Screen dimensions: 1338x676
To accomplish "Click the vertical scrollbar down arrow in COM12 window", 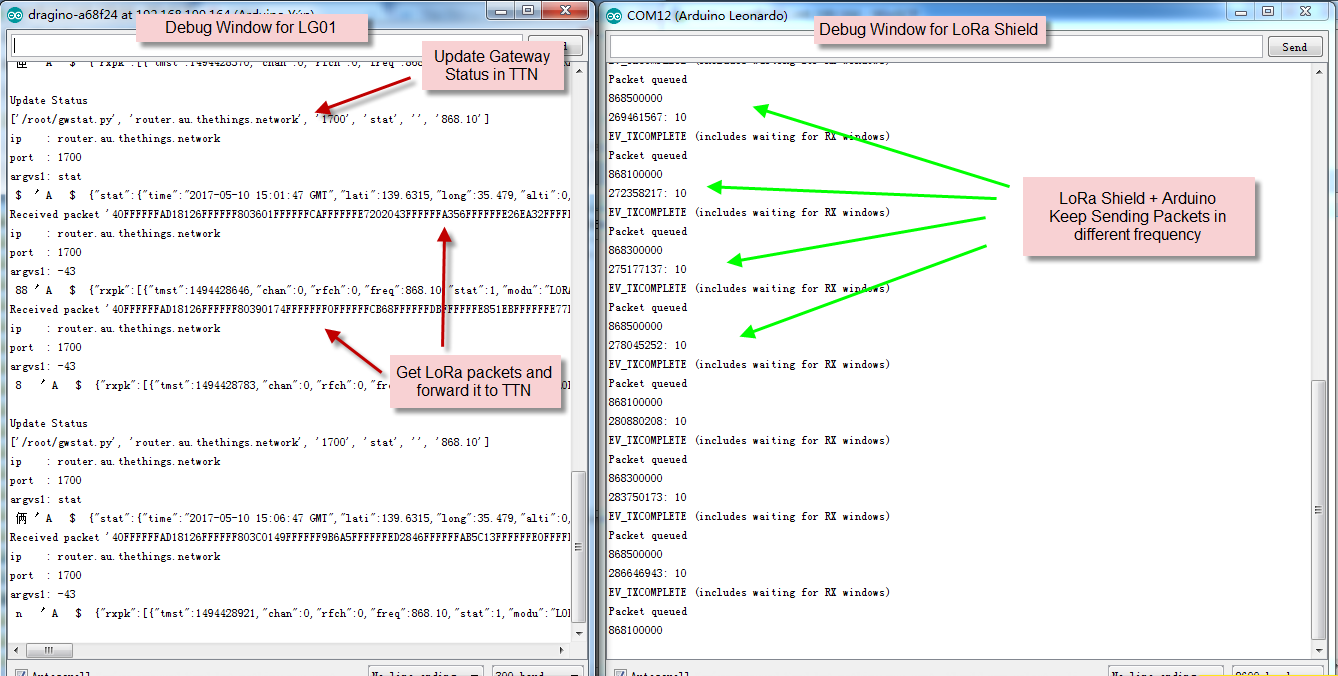I will click(1319, 648).
